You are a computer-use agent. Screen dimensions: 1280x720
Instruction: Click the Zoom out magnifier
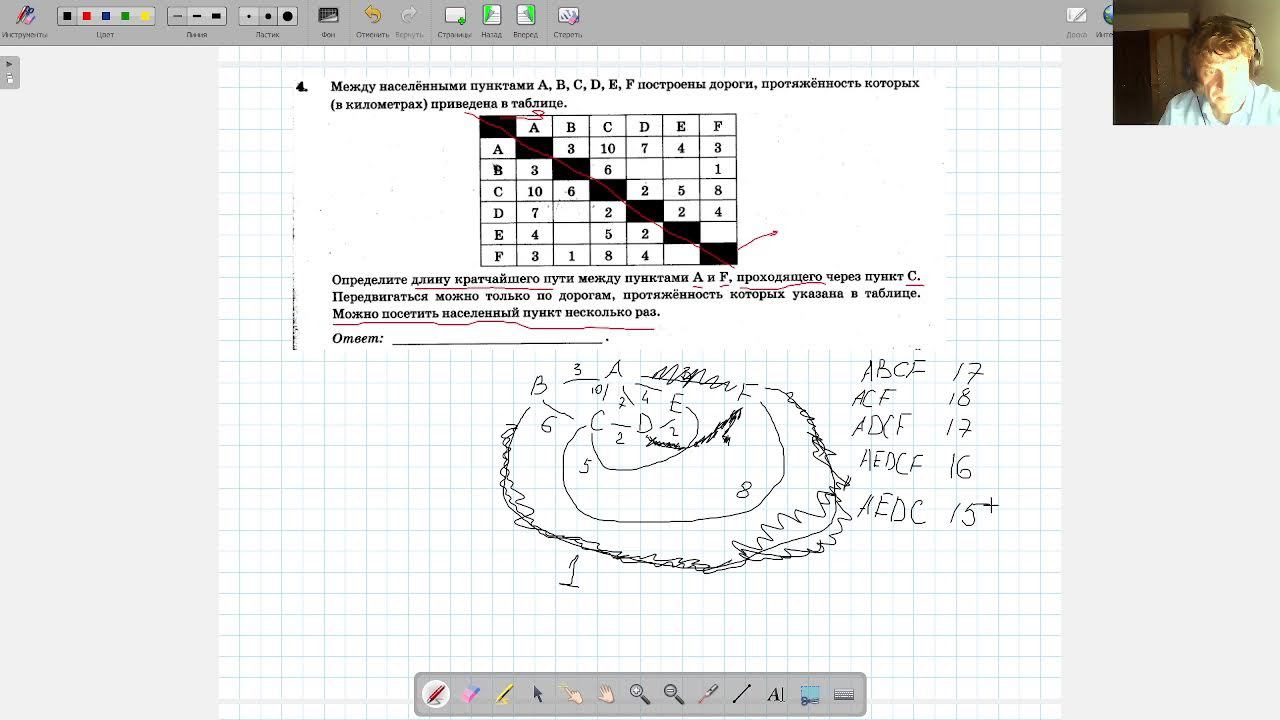pyautogui.click(x=674, y=694)
